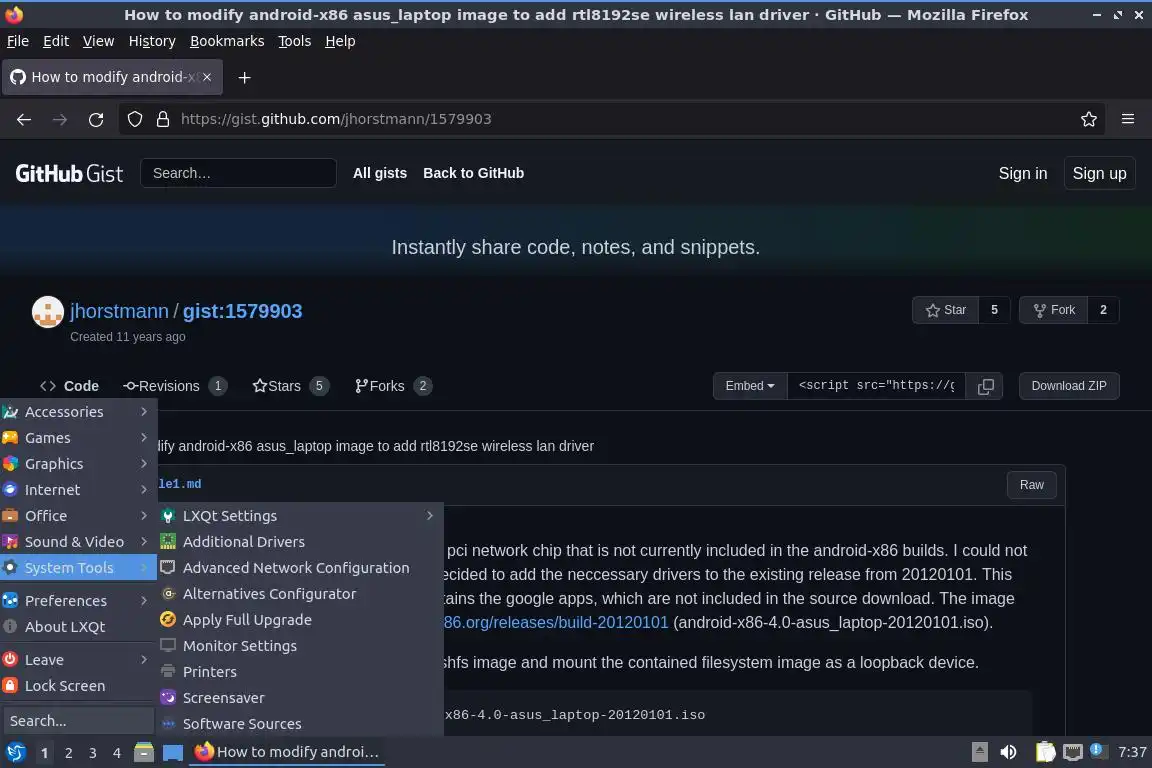Click the site padlock icon
The height and width of the screenshot is (768, 1152).
pos(163,119)
